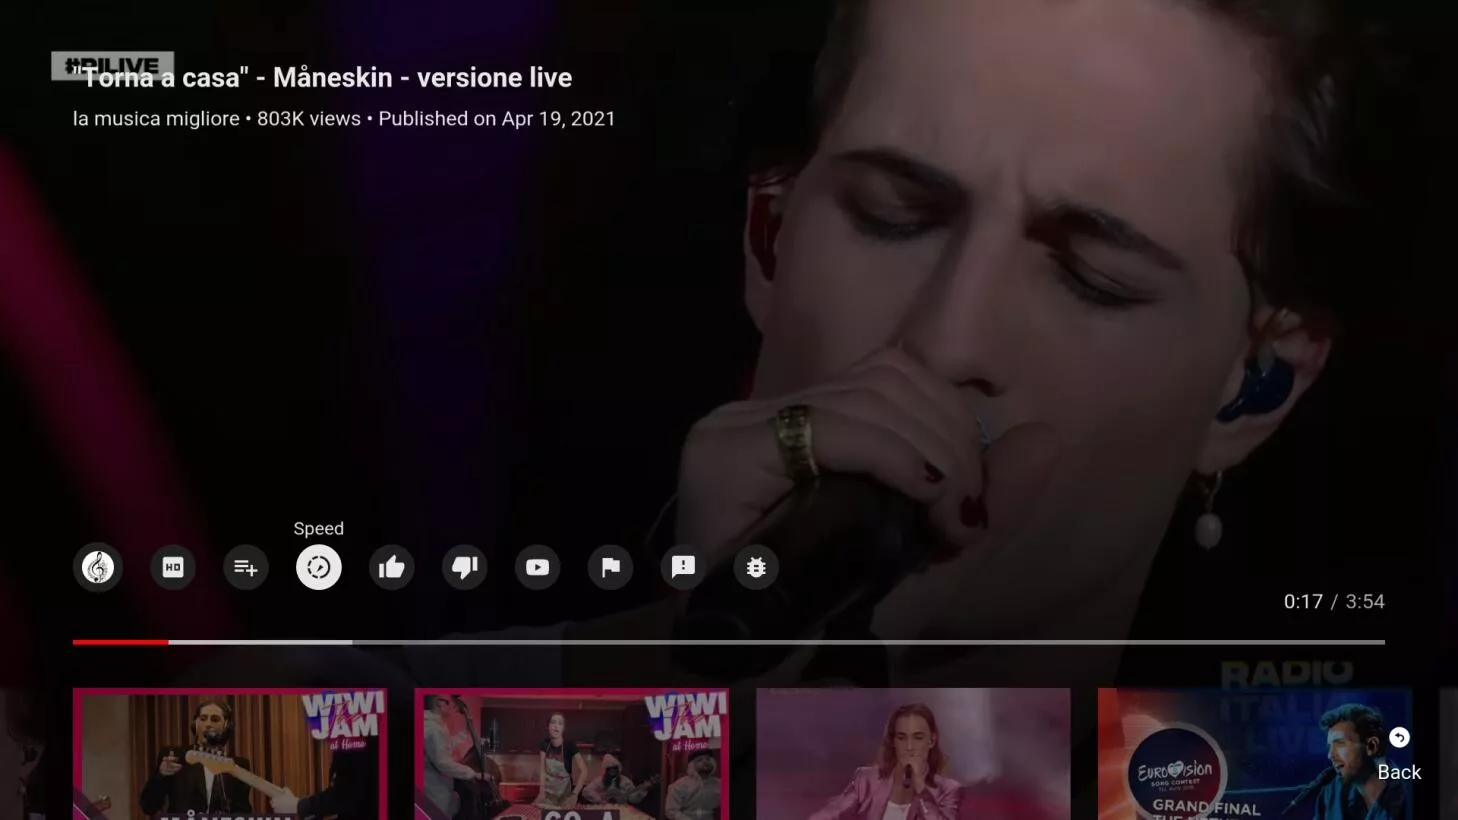Add video to playlist icon

coord(245,568)
